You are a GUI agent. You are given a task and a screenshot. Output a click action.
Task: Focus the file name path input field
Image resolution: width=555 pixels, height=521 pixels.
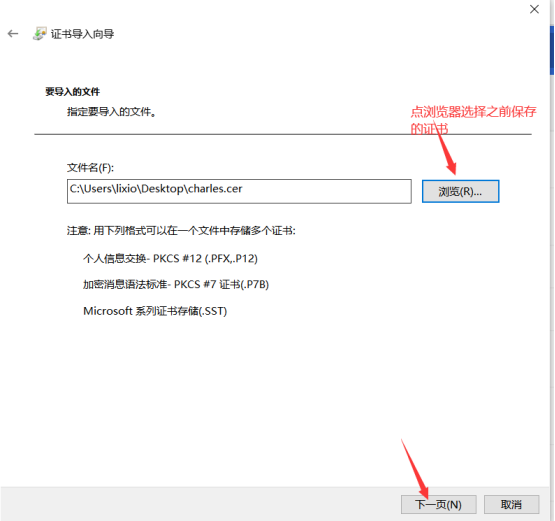[239, 191]
